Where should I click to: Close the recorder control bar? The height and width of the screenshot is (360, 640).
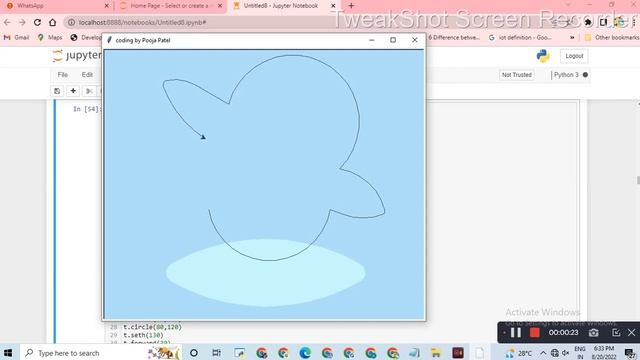point(631,333)
